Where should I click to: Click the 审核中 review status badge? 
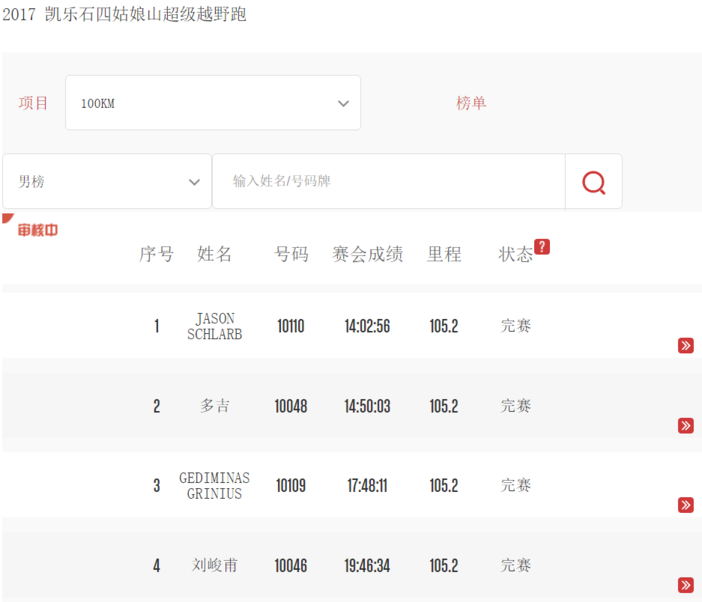pos(37,230)
